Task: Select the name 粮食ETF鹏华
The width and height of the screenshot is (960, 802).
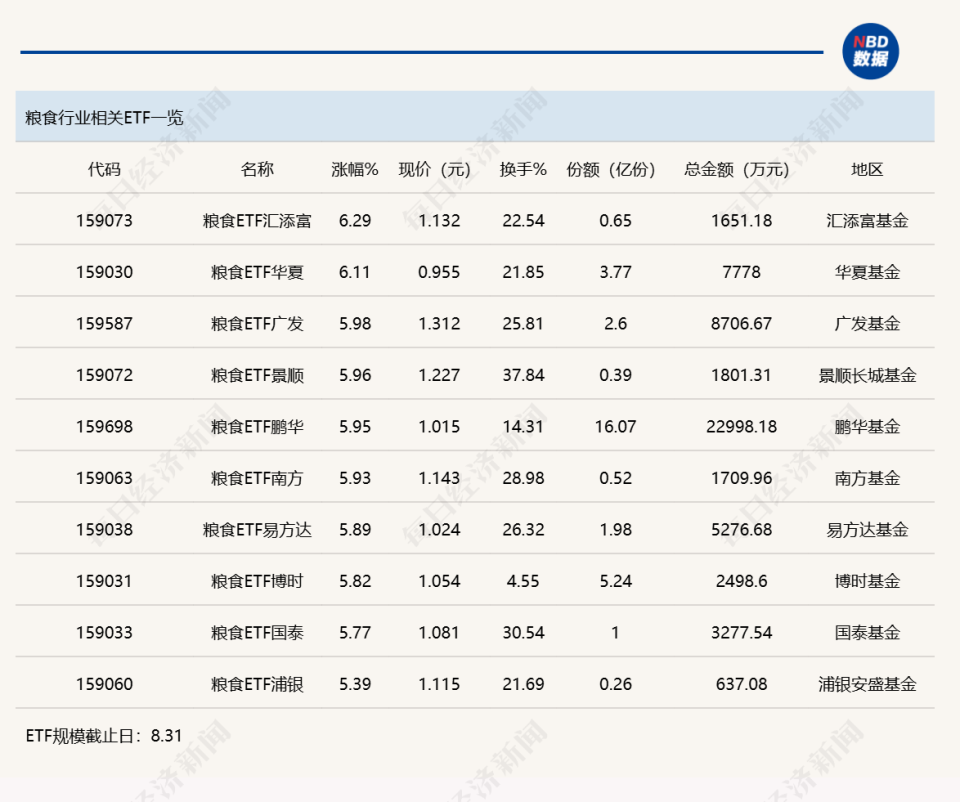Action: pos(257,426)
